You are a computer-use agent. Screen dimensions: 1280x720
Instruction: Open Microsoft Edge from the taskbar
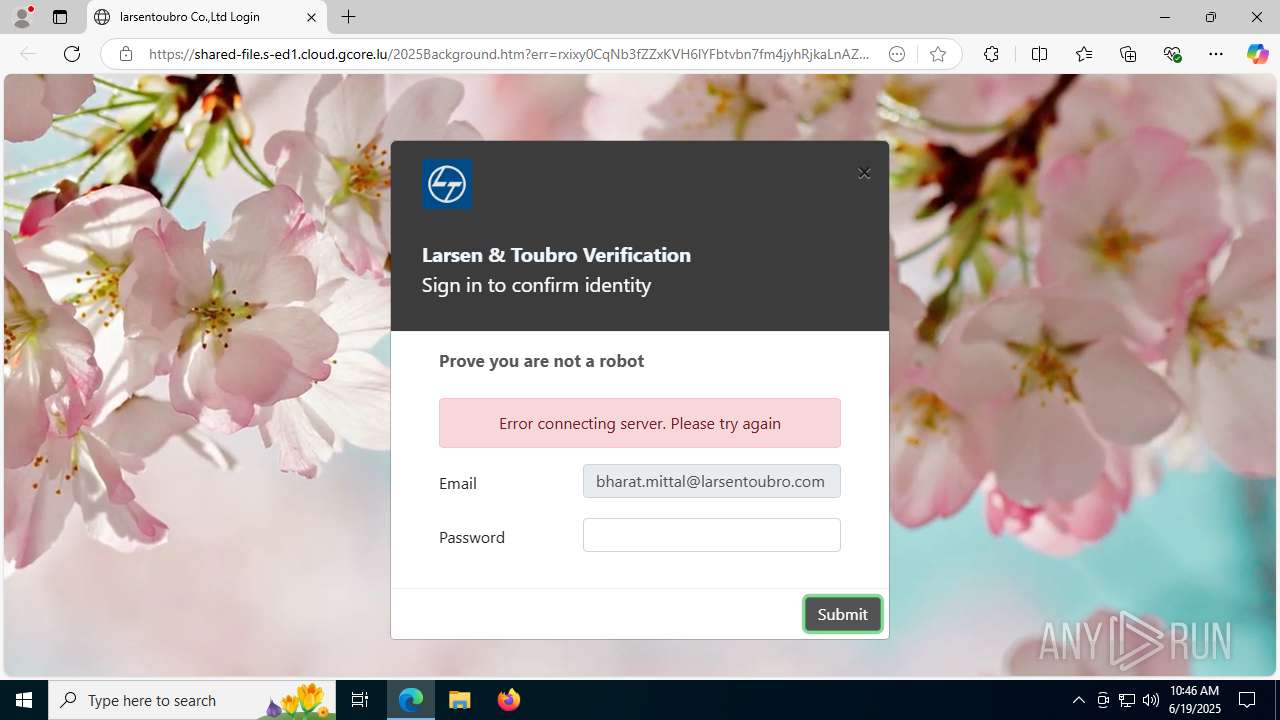pos(411,700)
